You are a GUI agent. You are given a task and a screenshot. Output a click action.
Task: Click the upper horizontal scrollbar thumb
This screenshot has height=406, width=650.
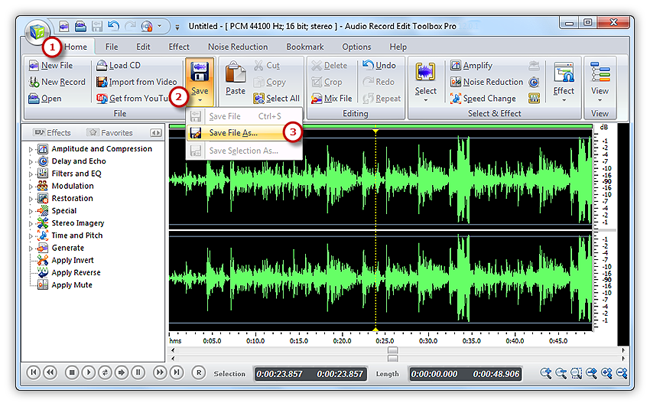point(393,350)
